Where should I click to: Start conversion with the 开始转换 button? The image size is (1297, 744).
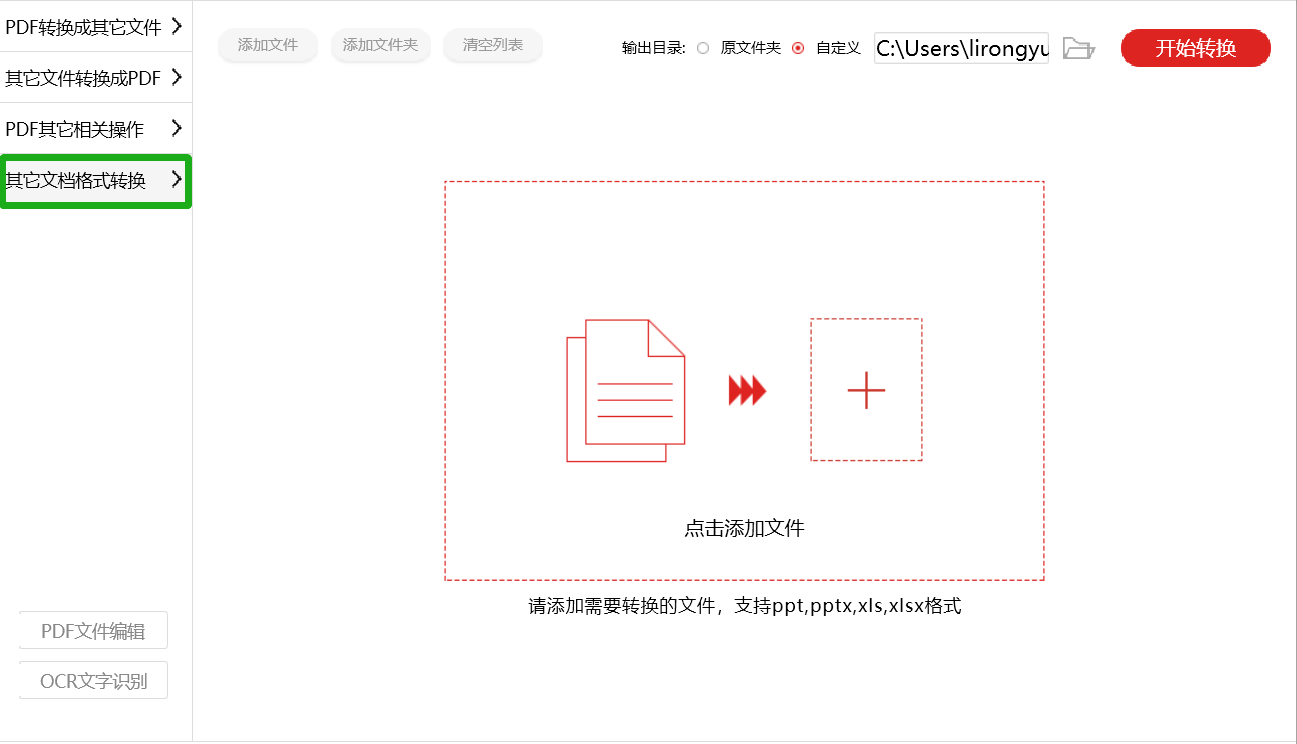1195,47
